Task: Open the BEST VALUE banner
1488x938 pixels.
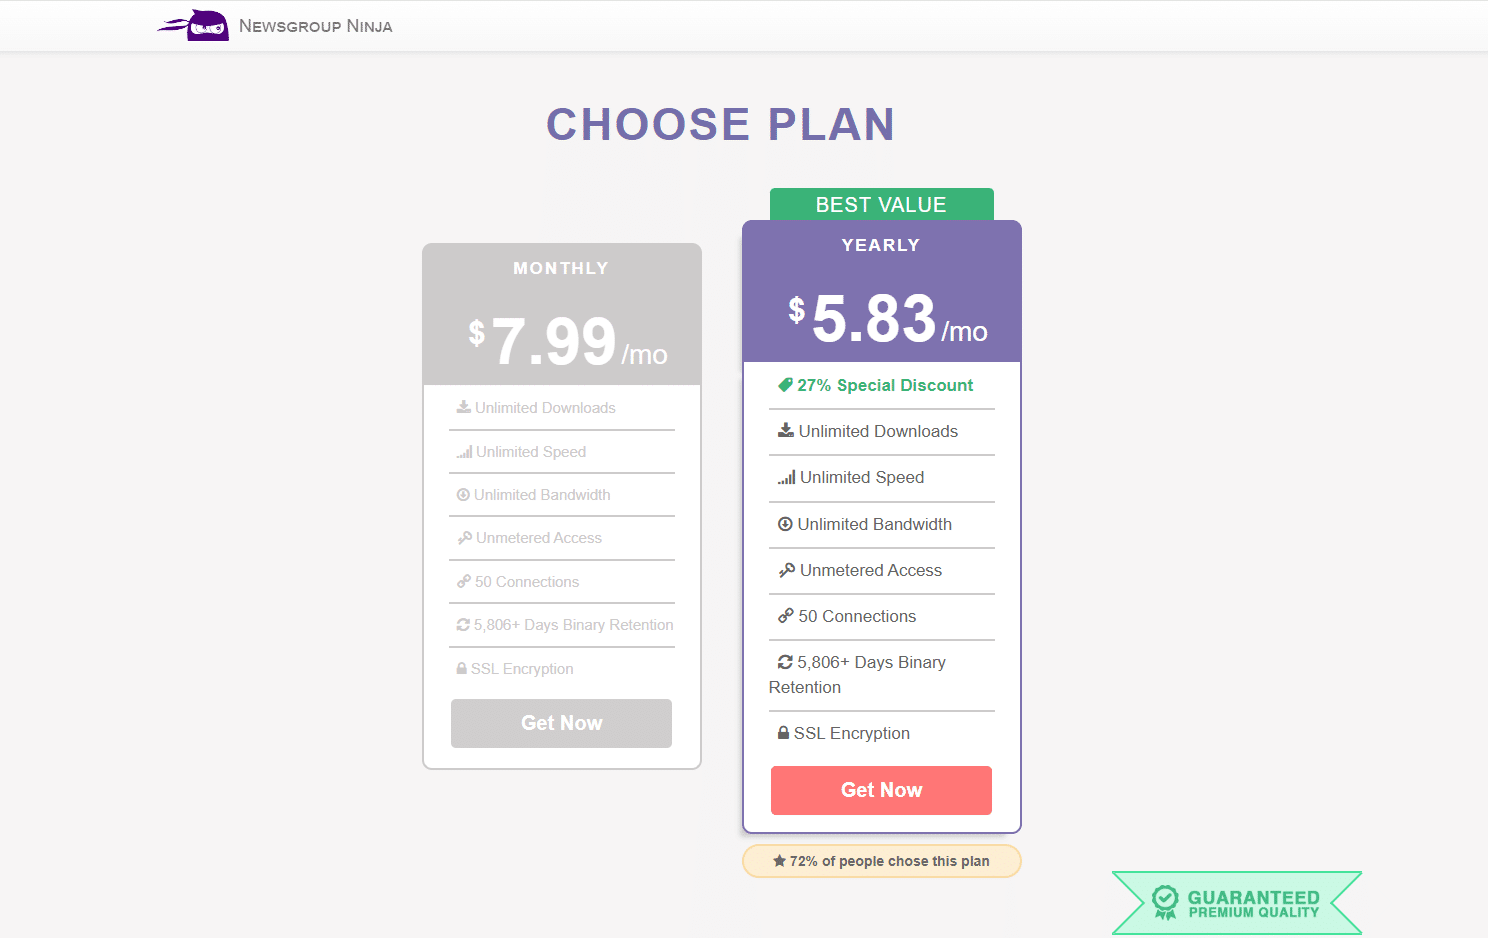Action: [880, 204]
